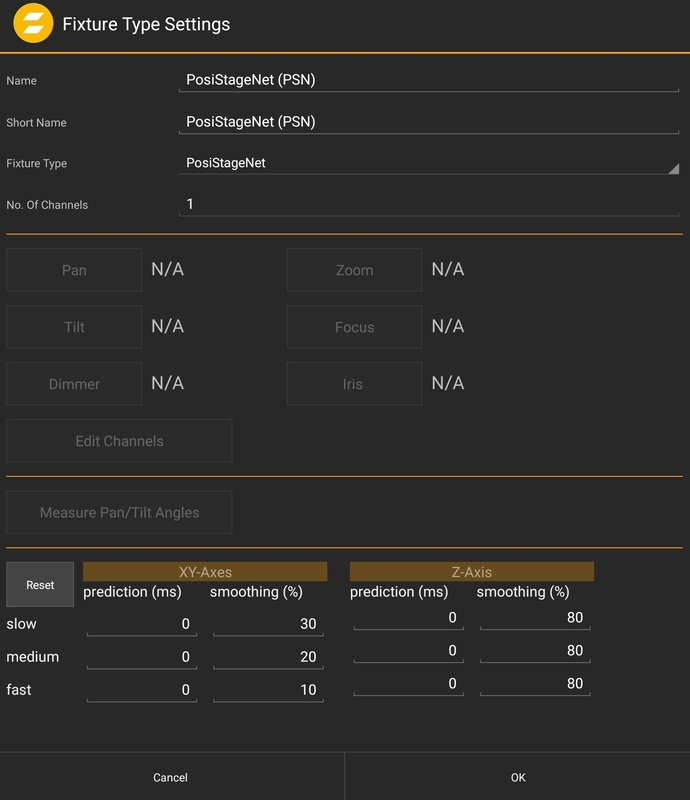The width and height of the screenshot is (690, 800).
Task: Click the Tilt channel button
Action: coord(74,327)
